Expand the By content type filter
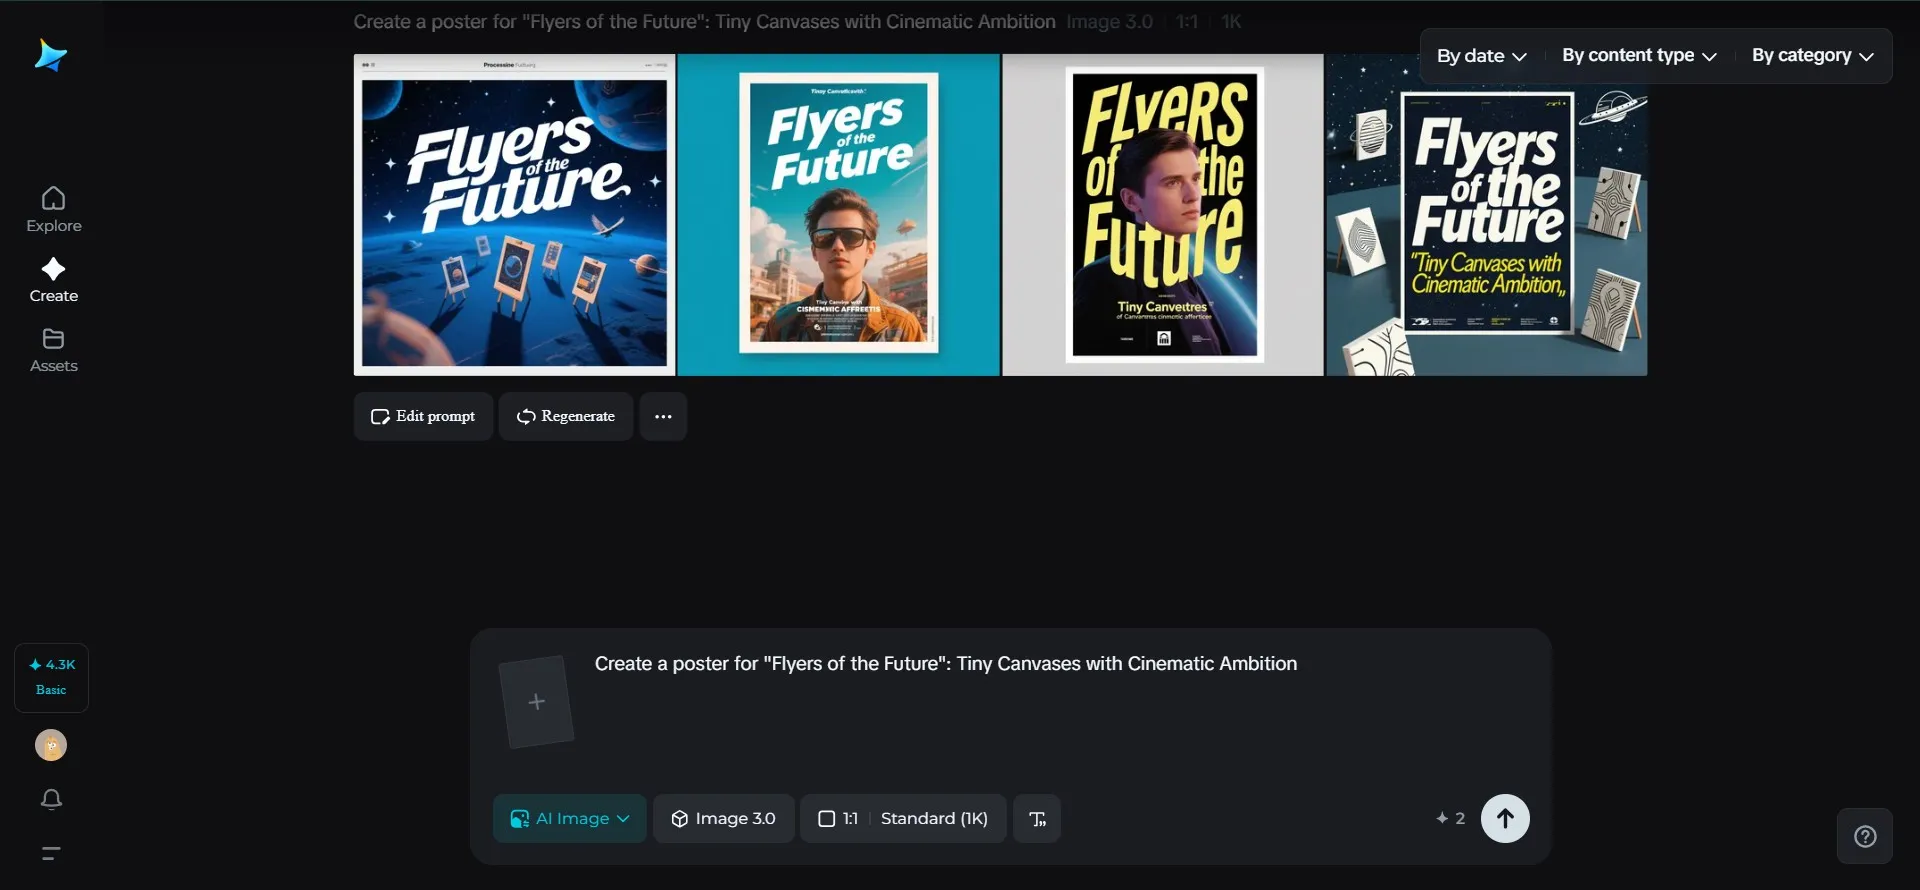 point(1639,56)
